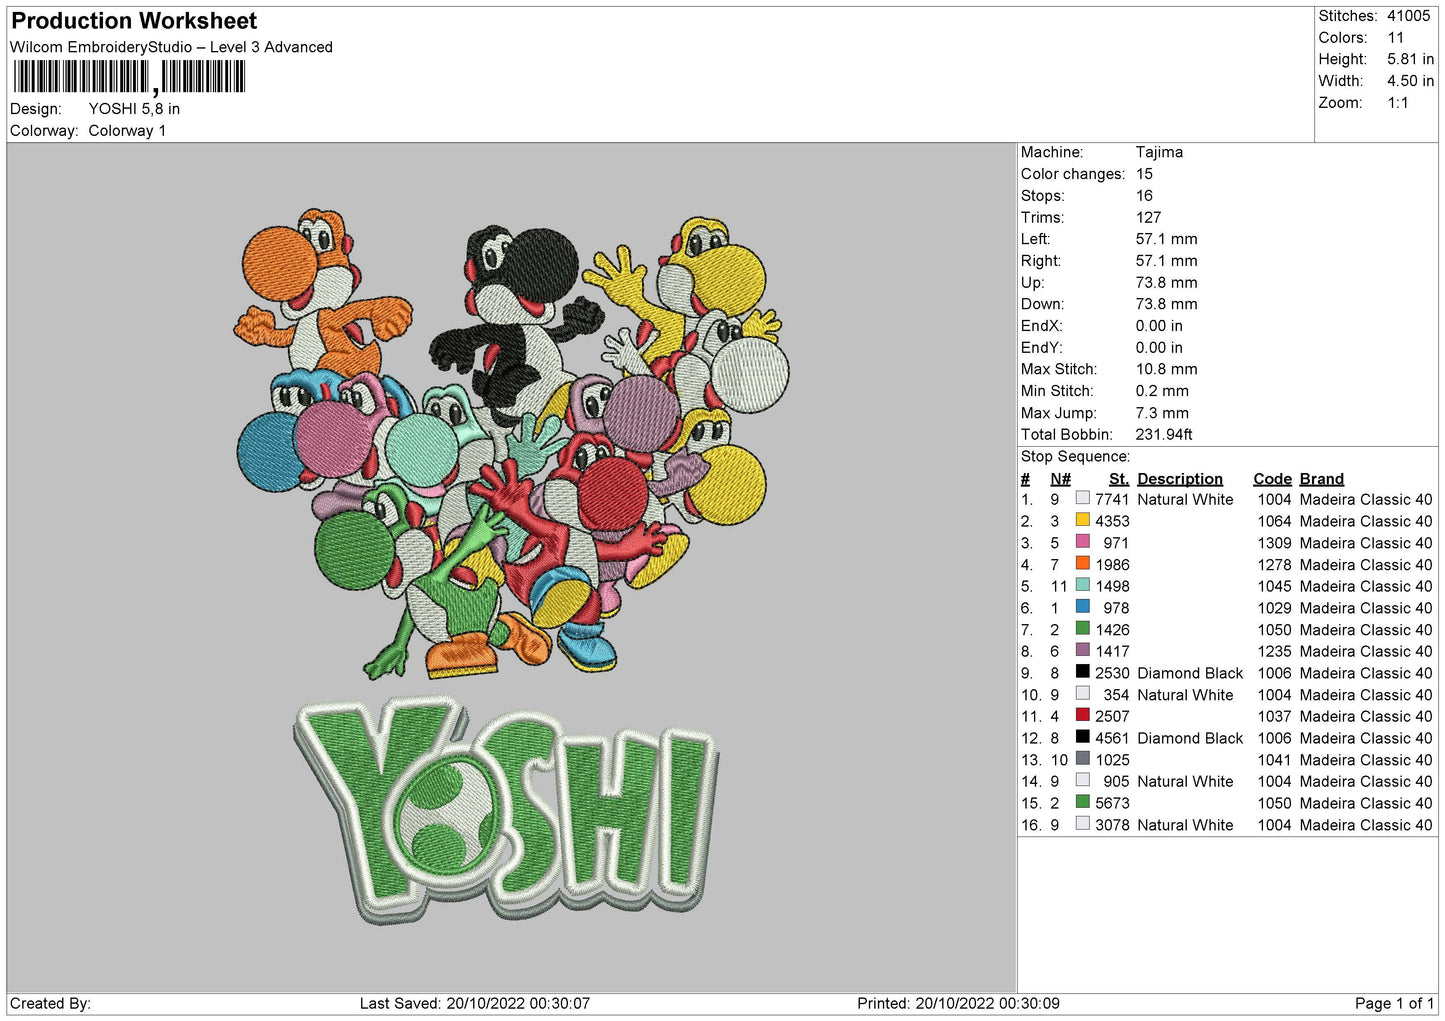
Task: Click stitch count '905' in stop 14
Action: pyautogui.click(x=1116, y=782)
